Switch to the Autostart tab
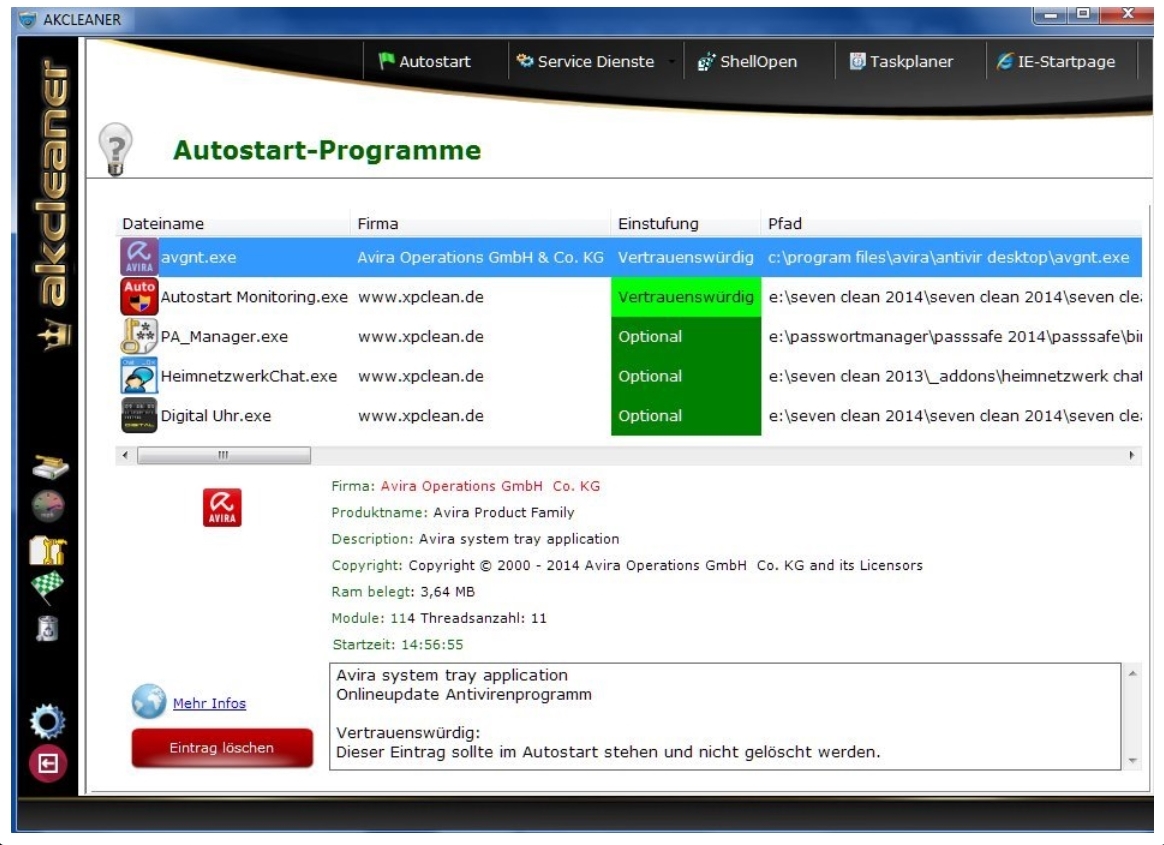Viewport: 1164px width, 845px height. pos(425,62)
